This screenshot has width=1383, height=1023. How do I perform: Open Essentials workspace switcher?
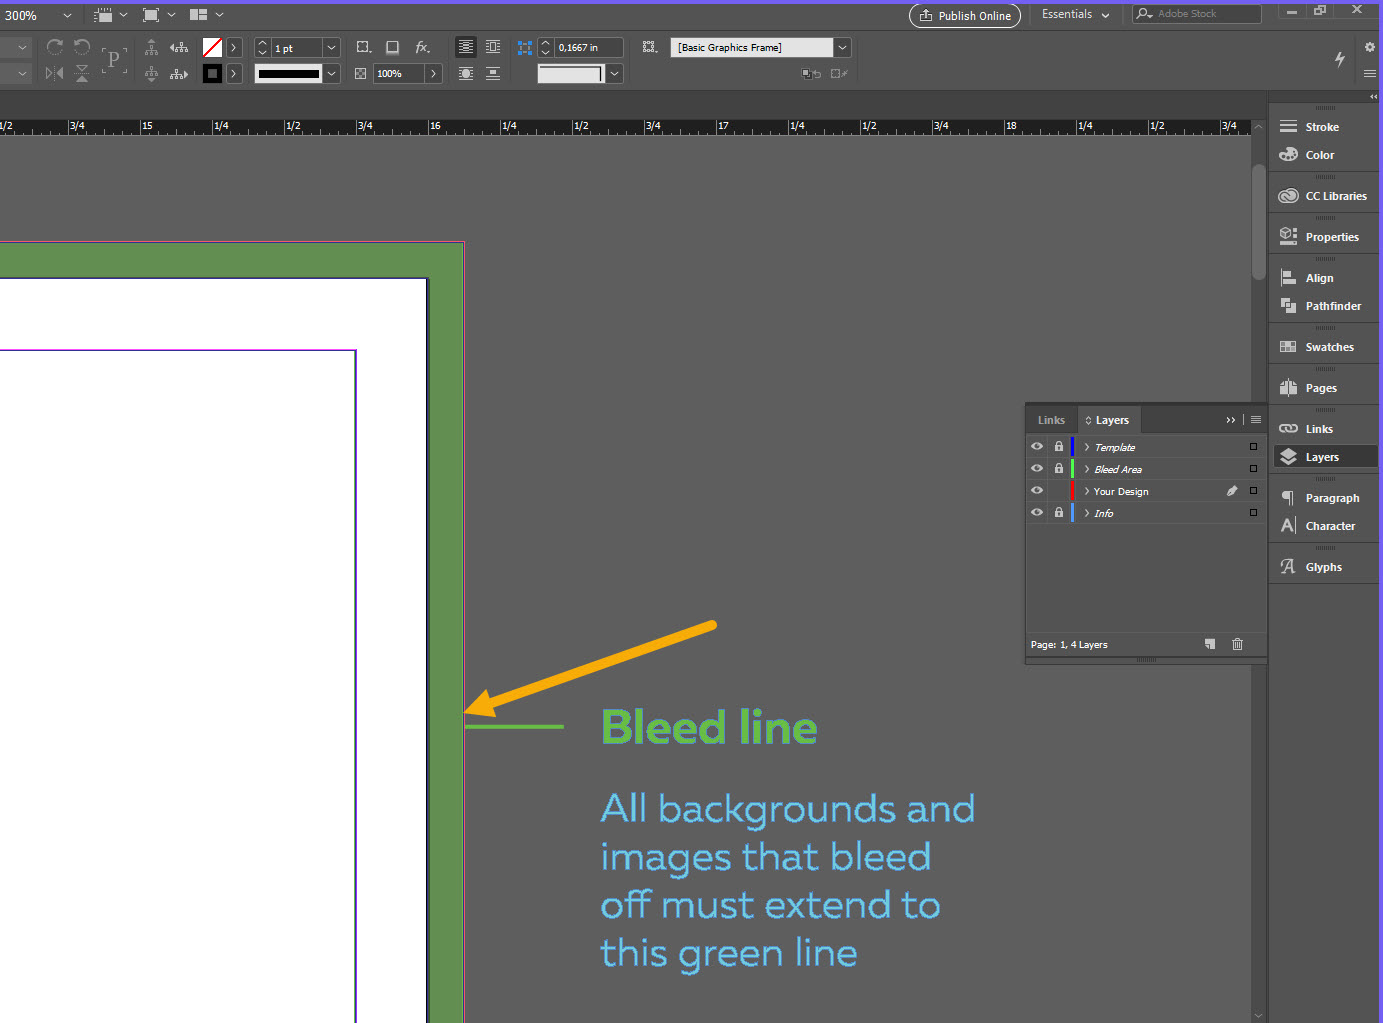point(1076,14)
